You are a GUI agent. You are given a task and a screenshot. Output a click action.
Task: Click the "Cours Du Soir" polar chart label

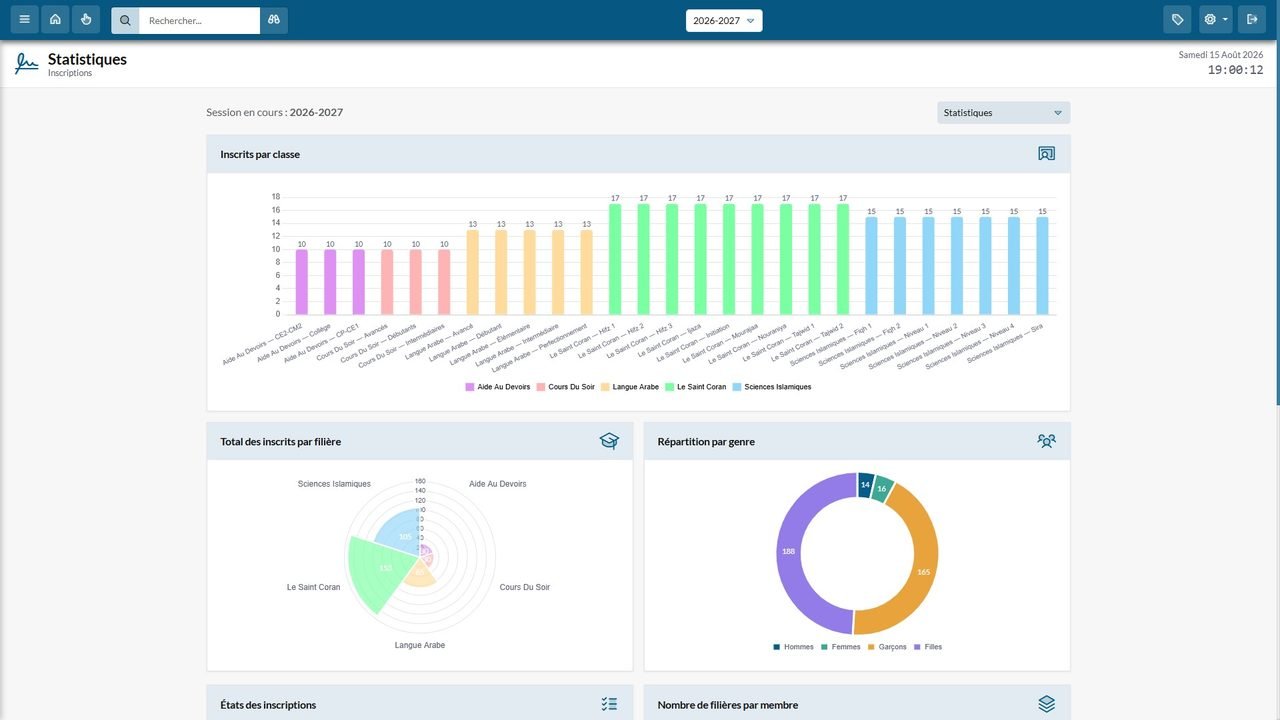click(525, 587)
